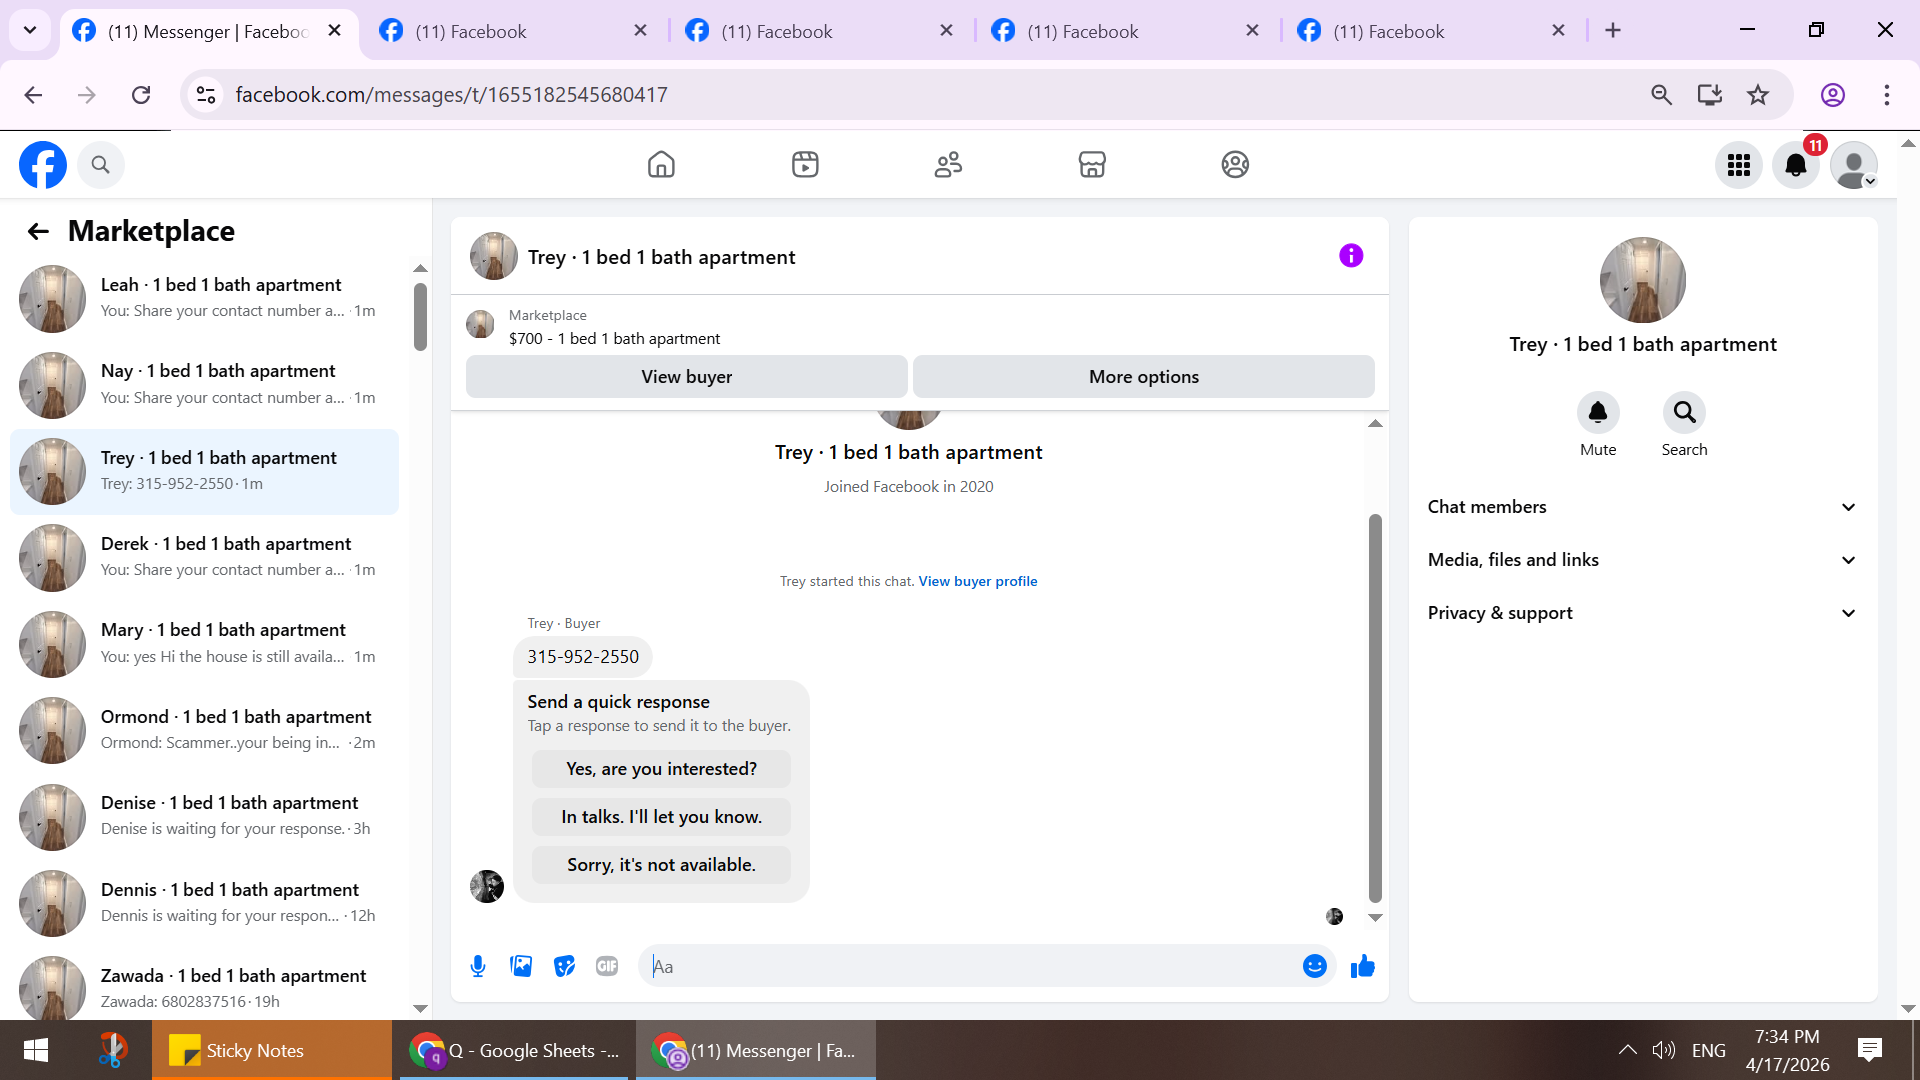
Task: Open the Friends tab in navigation
Action: point(948,164)
